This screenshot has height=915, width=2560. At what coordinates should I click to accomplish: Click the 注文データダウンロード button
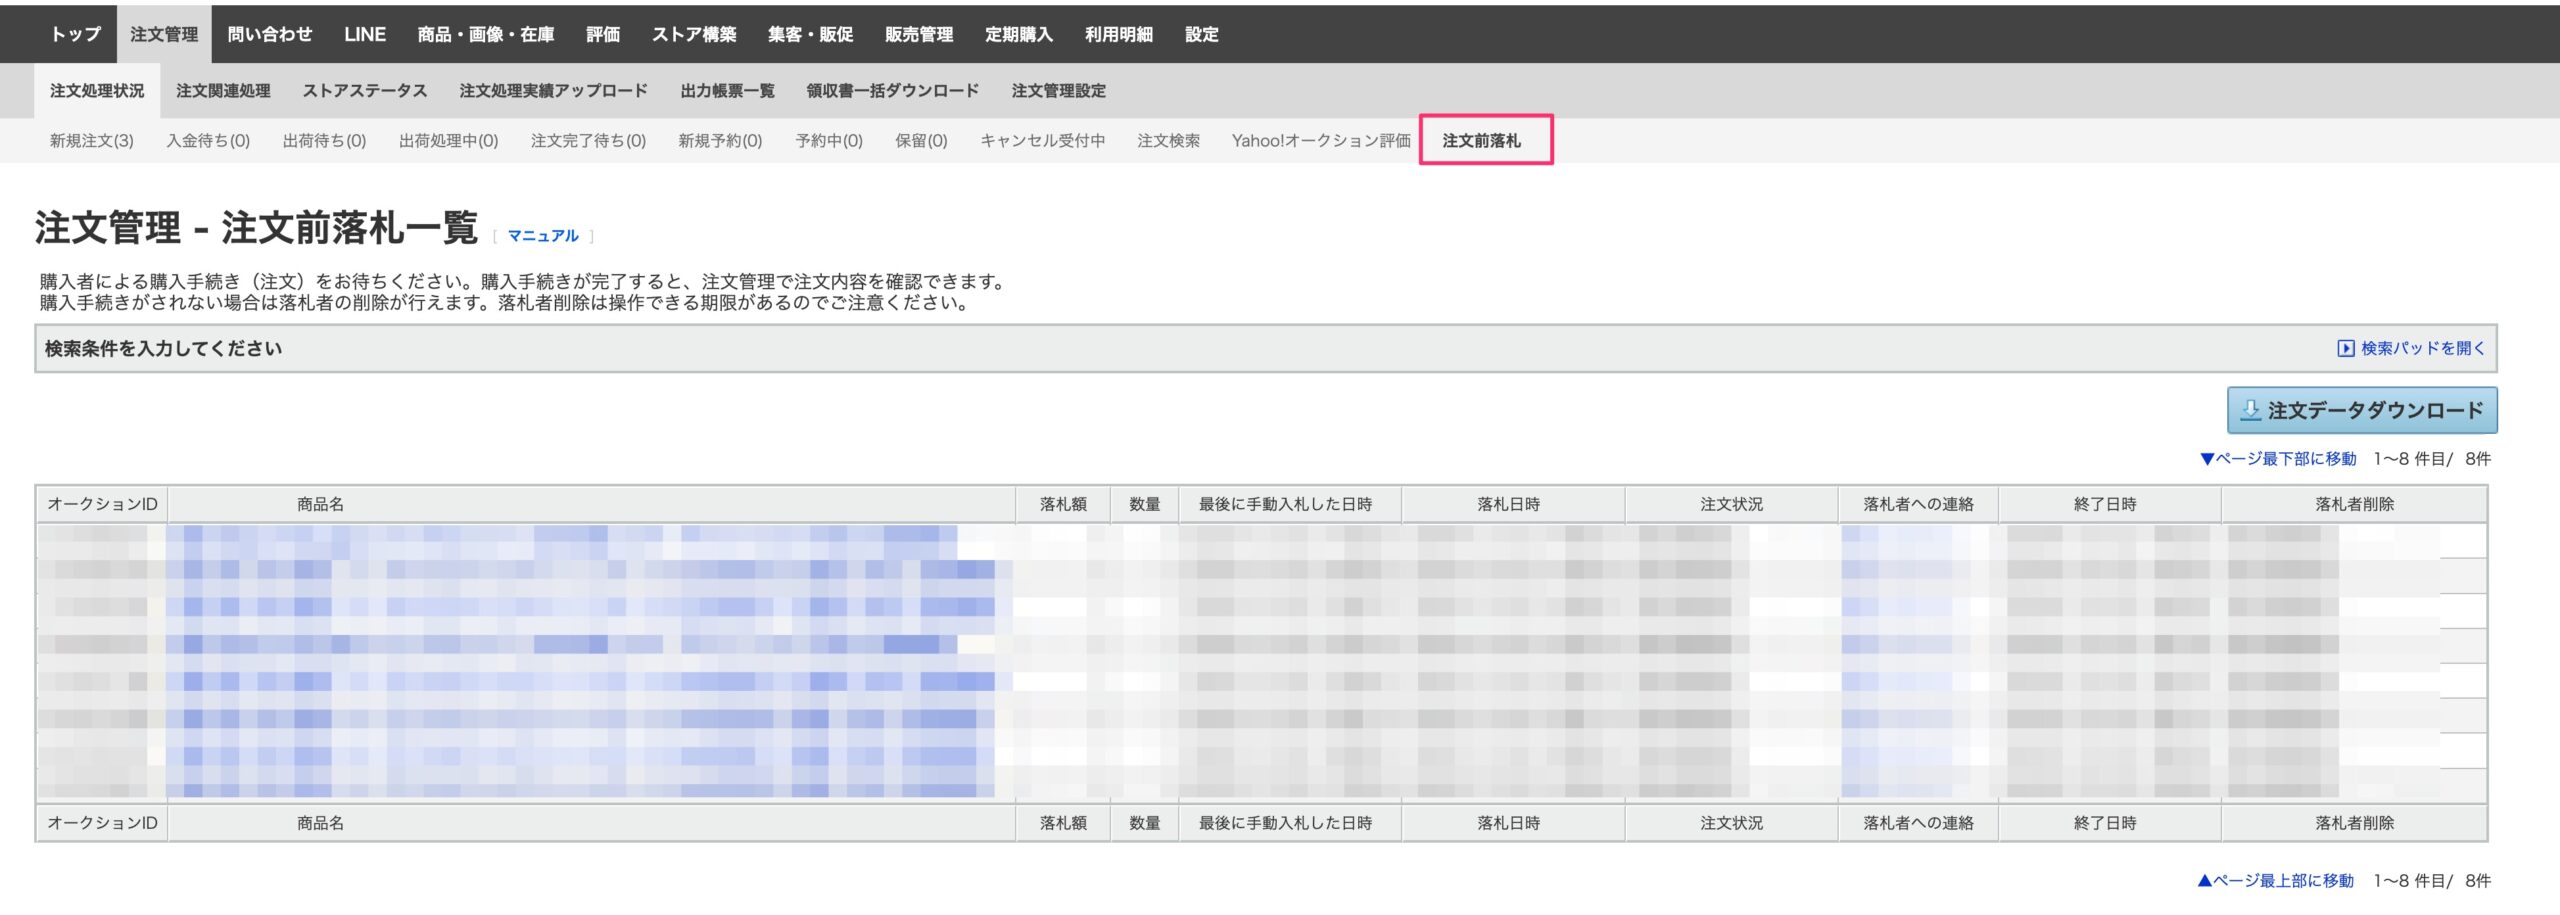pyautogui.click(x=2361, y=410)
